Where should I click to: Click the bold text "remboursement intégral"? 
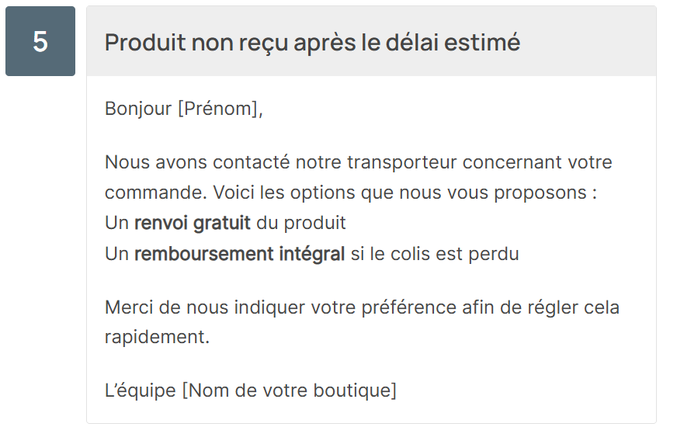(239, 254)
